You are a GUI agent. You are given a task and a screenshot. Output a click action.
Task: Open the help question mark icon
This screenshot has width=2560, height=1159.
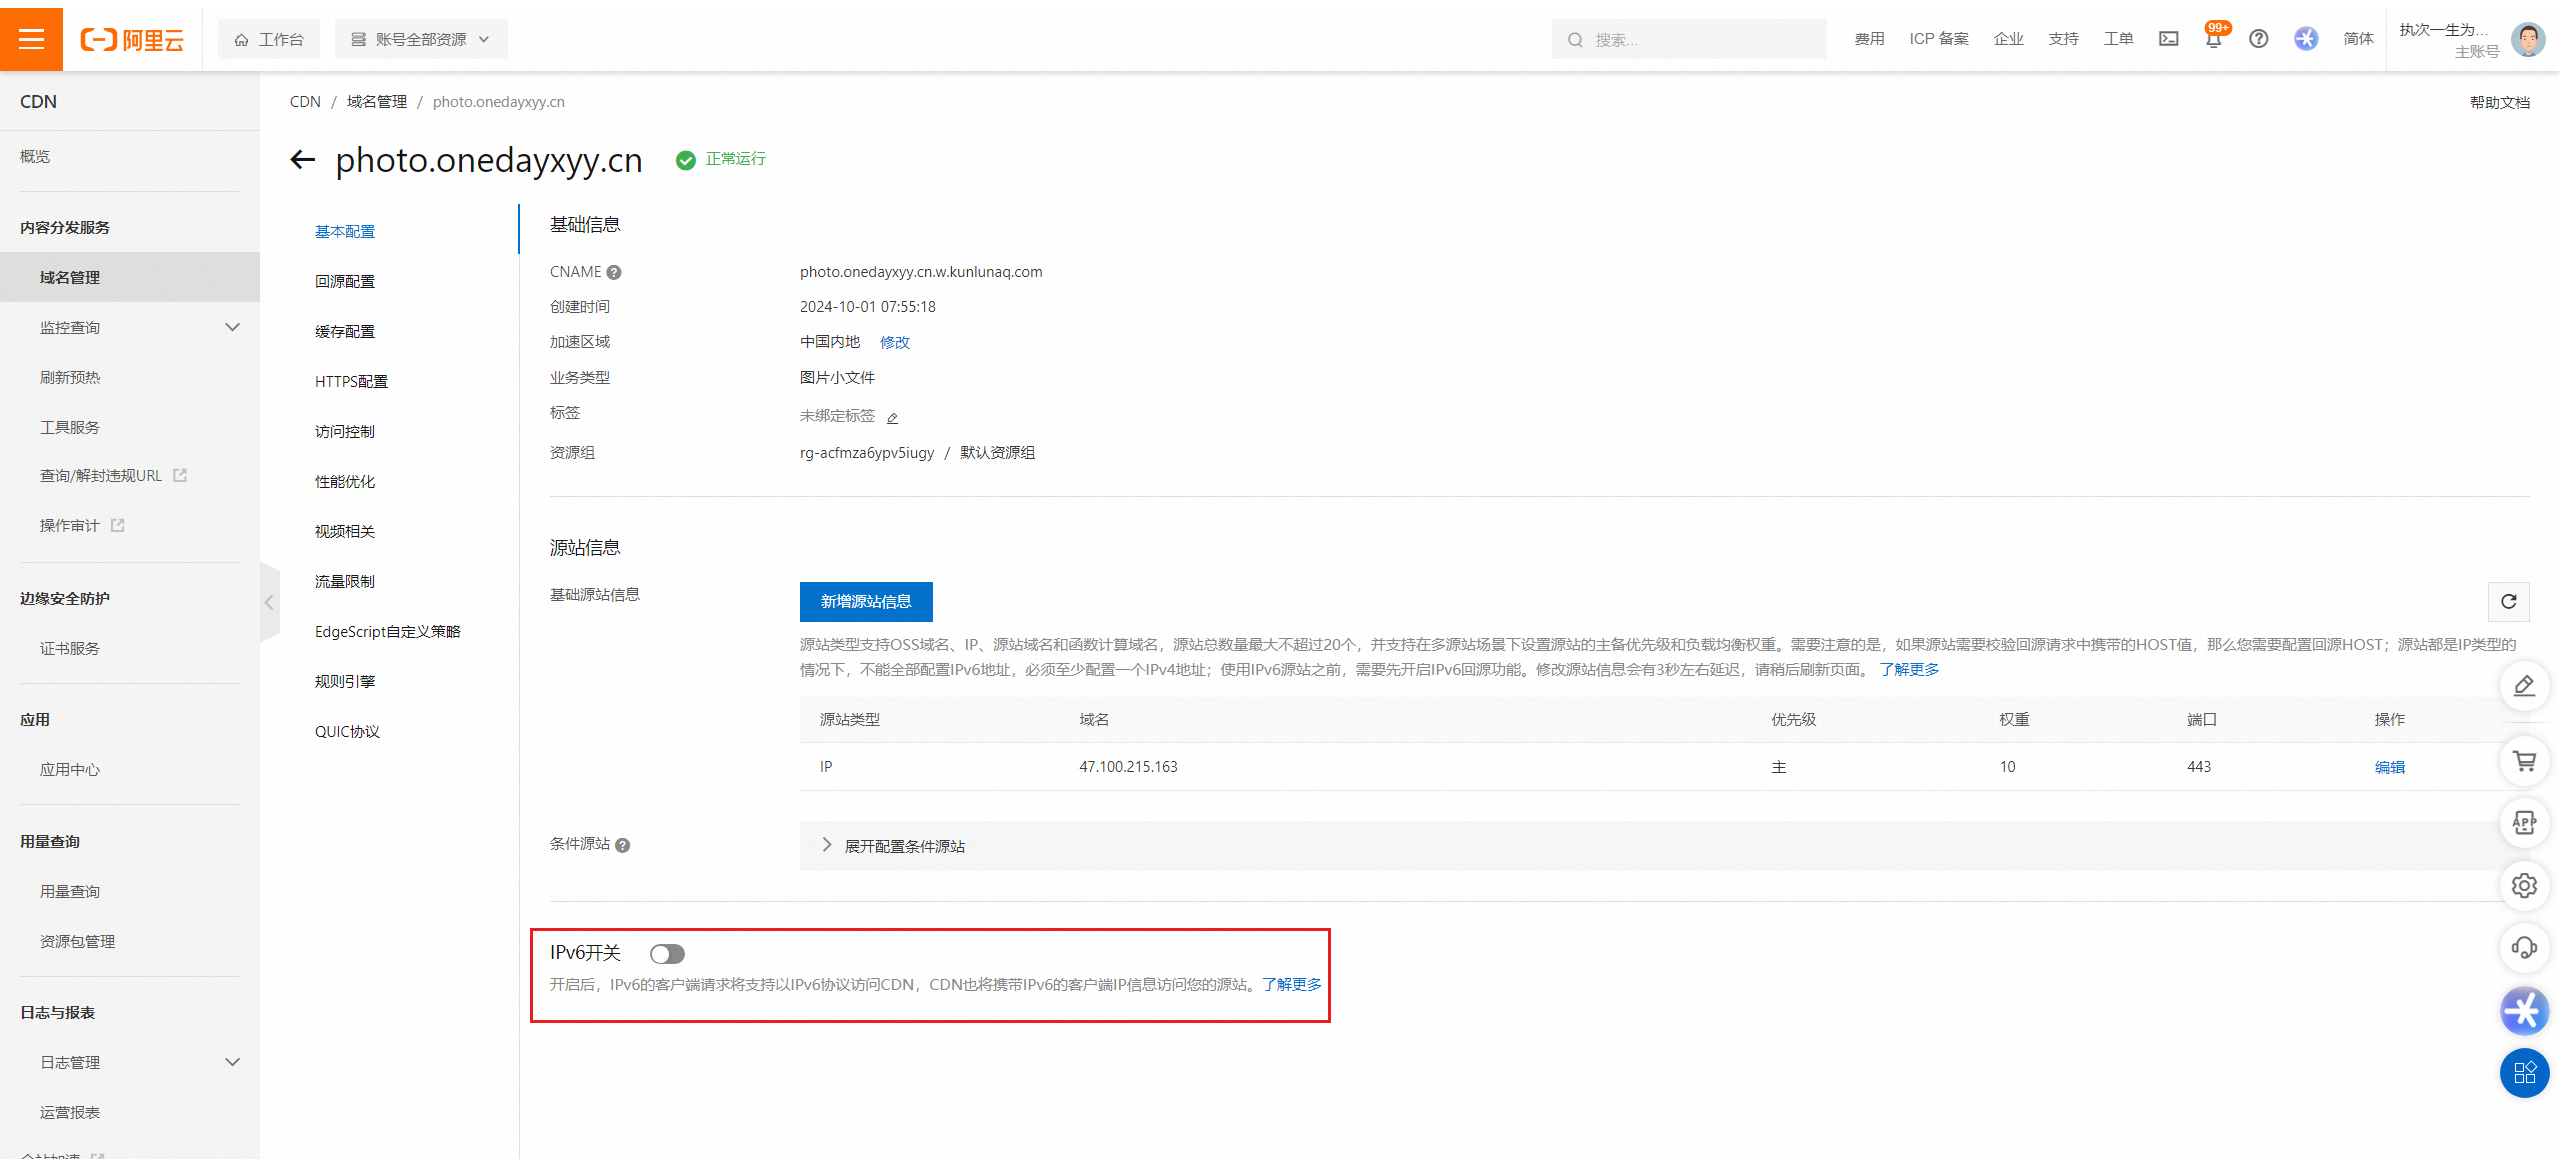pyautogui.click(x=2258, y=39)
